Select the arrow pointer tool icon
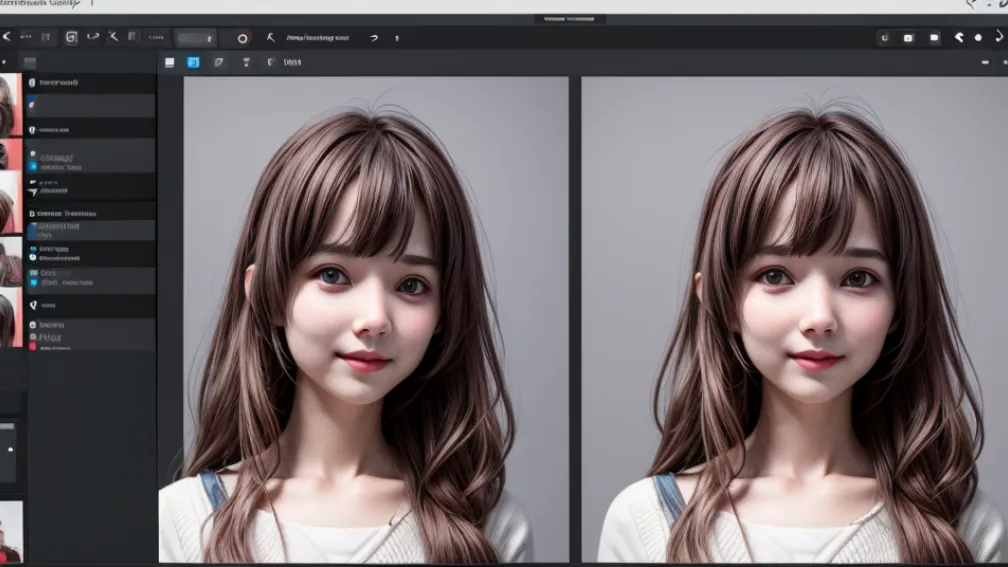The height and width of the screenshot is (567, 1008). click(x=270, y=37)
